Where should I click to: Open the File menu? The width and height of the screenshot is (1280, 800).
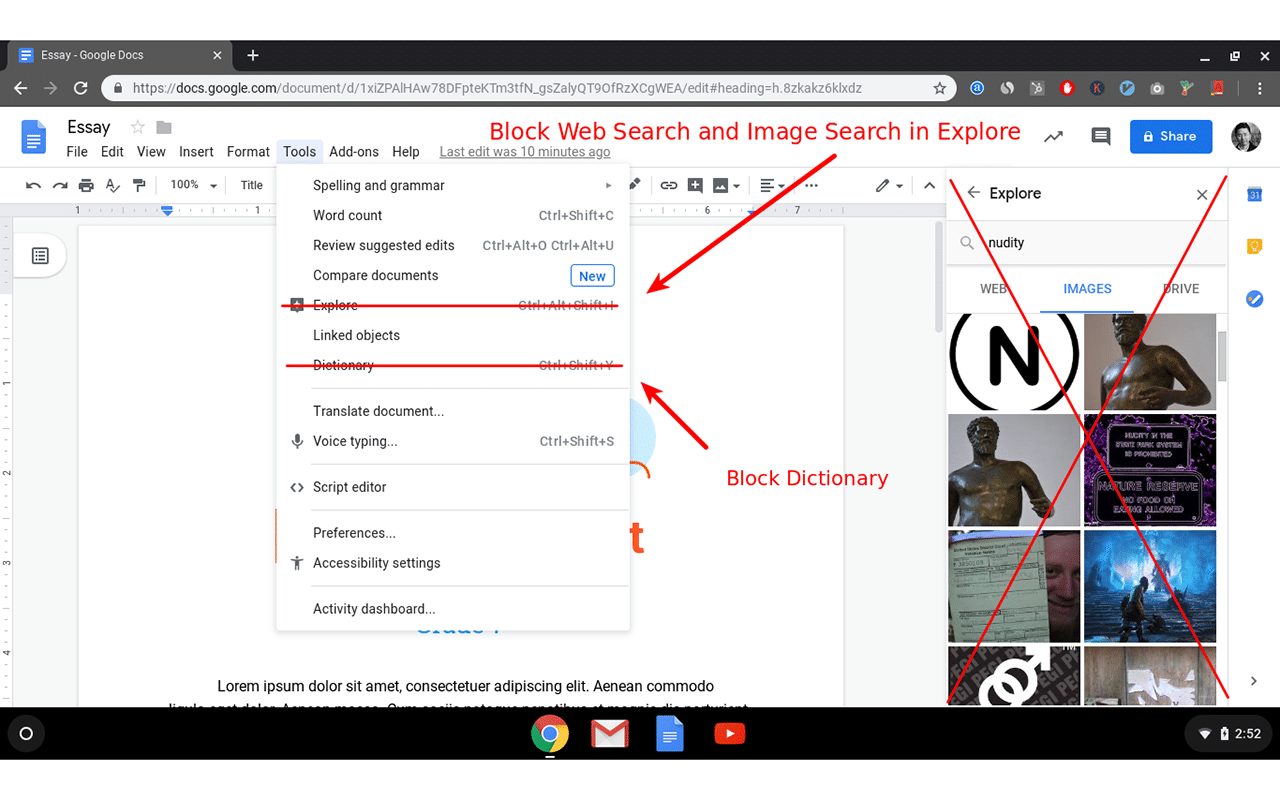click(77, 152)
